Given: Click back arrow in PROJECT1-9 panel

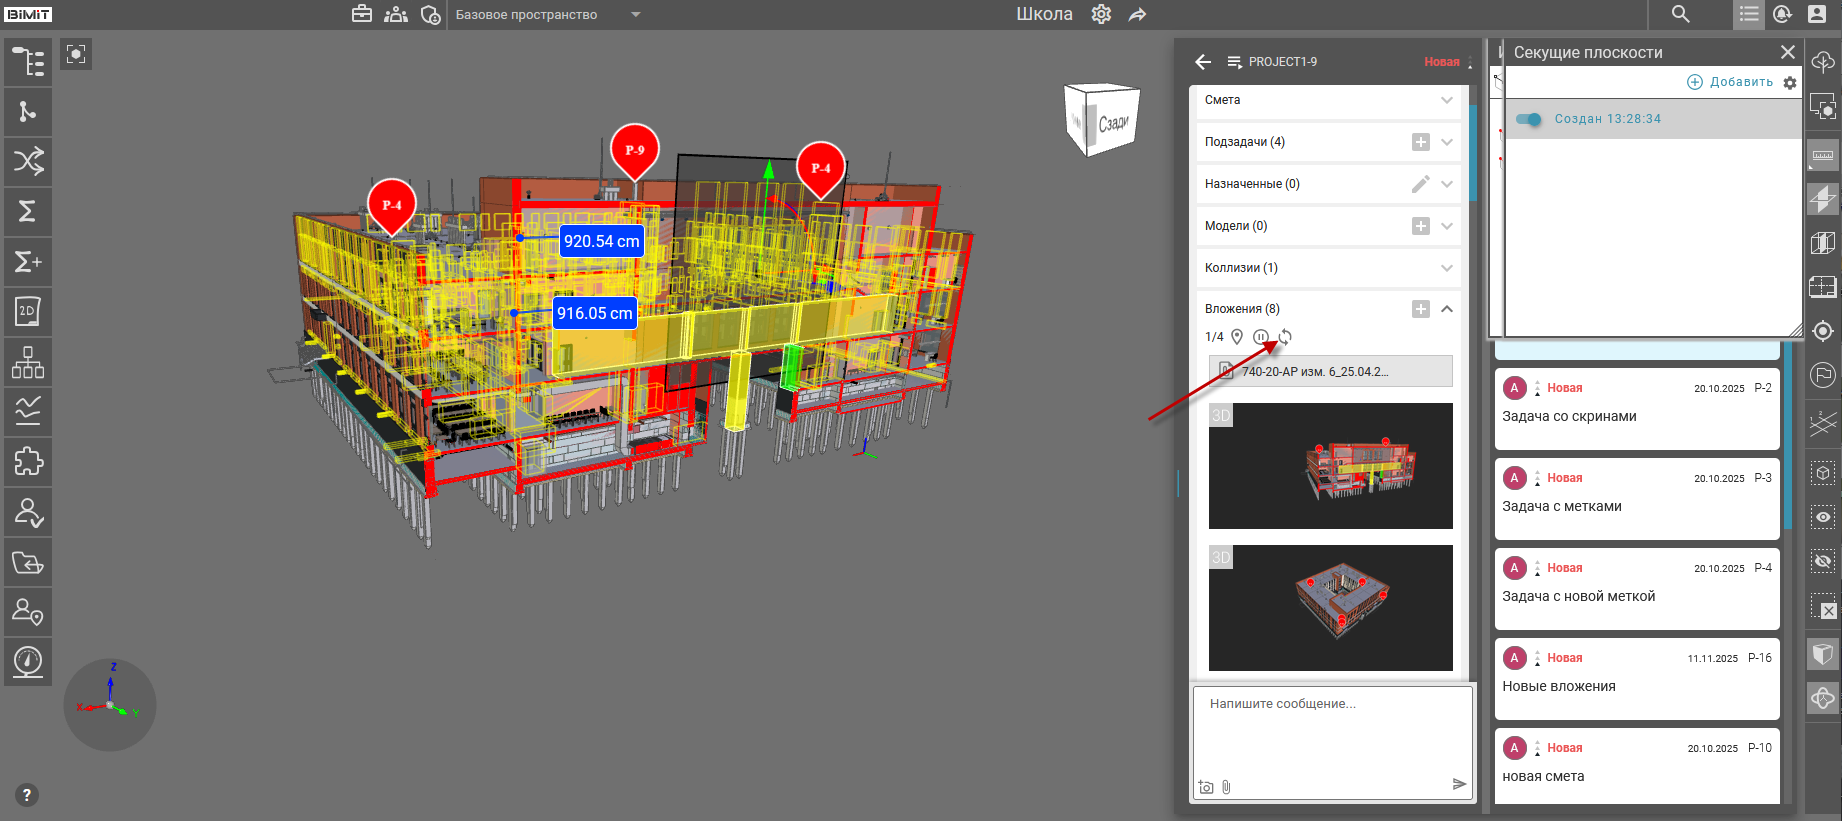Looking at the screenshot, I should [x=1203, y=62].
